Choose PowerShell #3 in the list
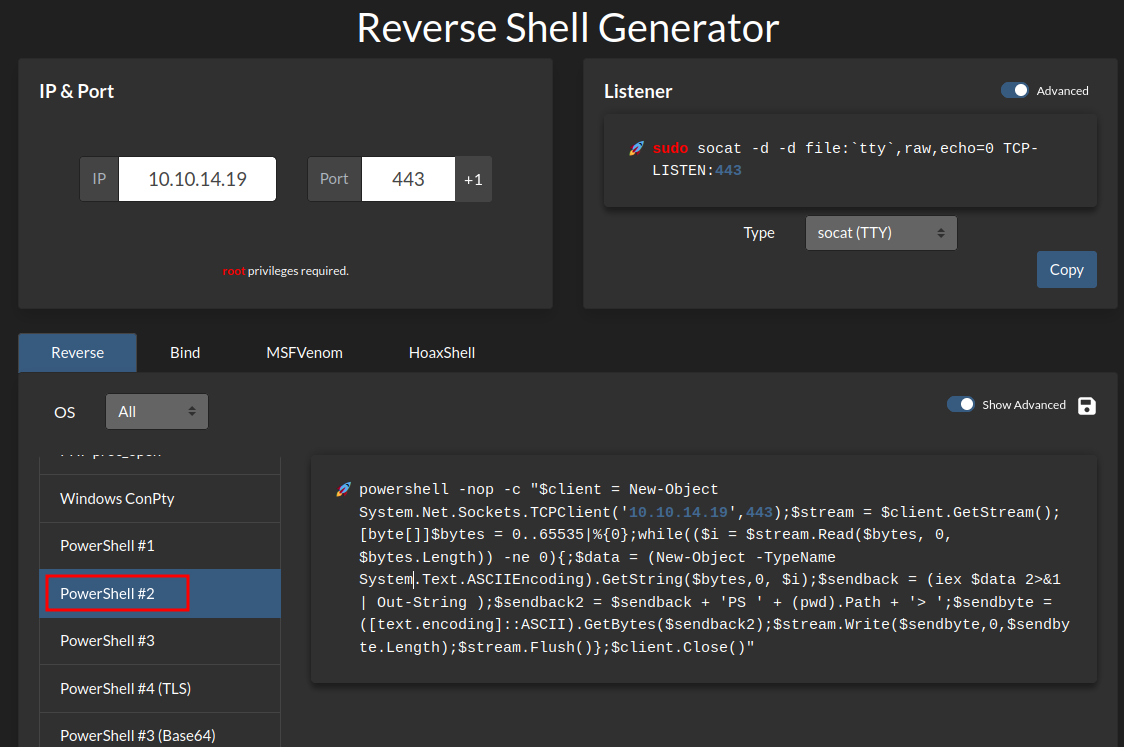The height and width of the screenshot is (747, 1124). point(160,641)
